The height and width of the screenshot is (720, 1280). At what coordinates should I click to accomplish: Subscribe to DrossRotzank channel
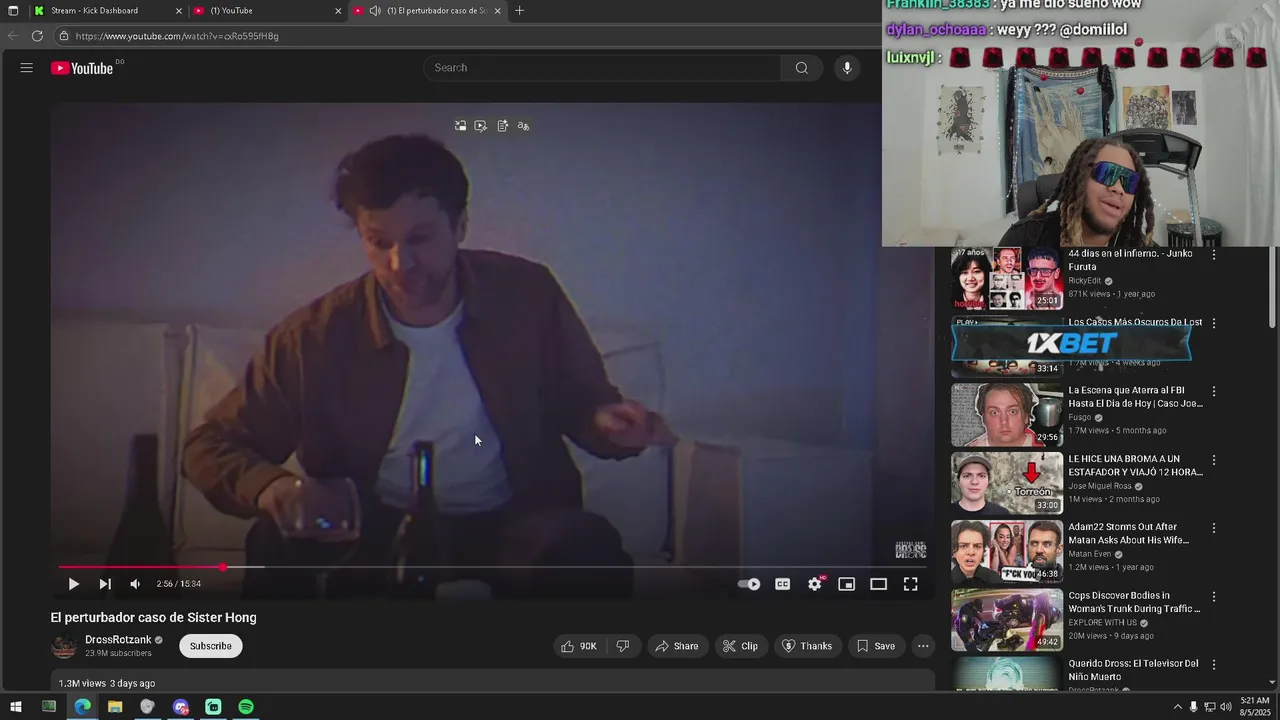click(x=211, y=646)
